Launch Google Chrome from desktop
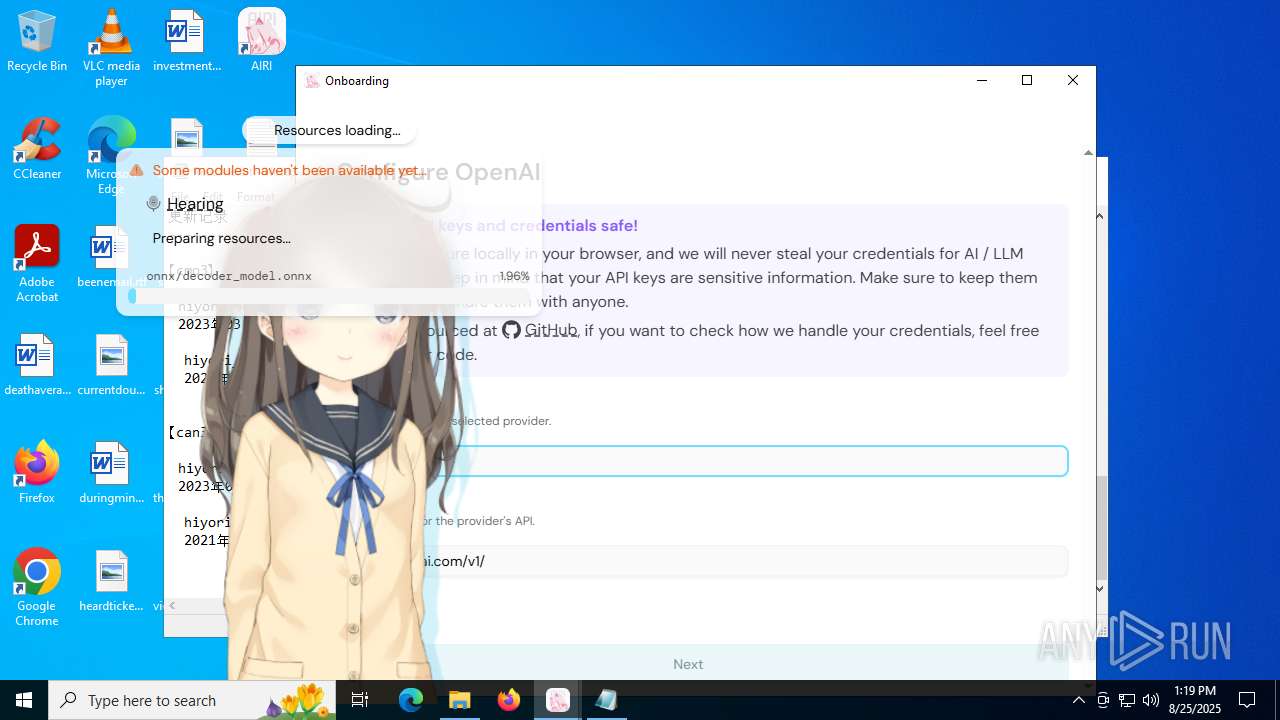Image resolution: width=1280 pixels, height=720 pixels. point(37,588)
